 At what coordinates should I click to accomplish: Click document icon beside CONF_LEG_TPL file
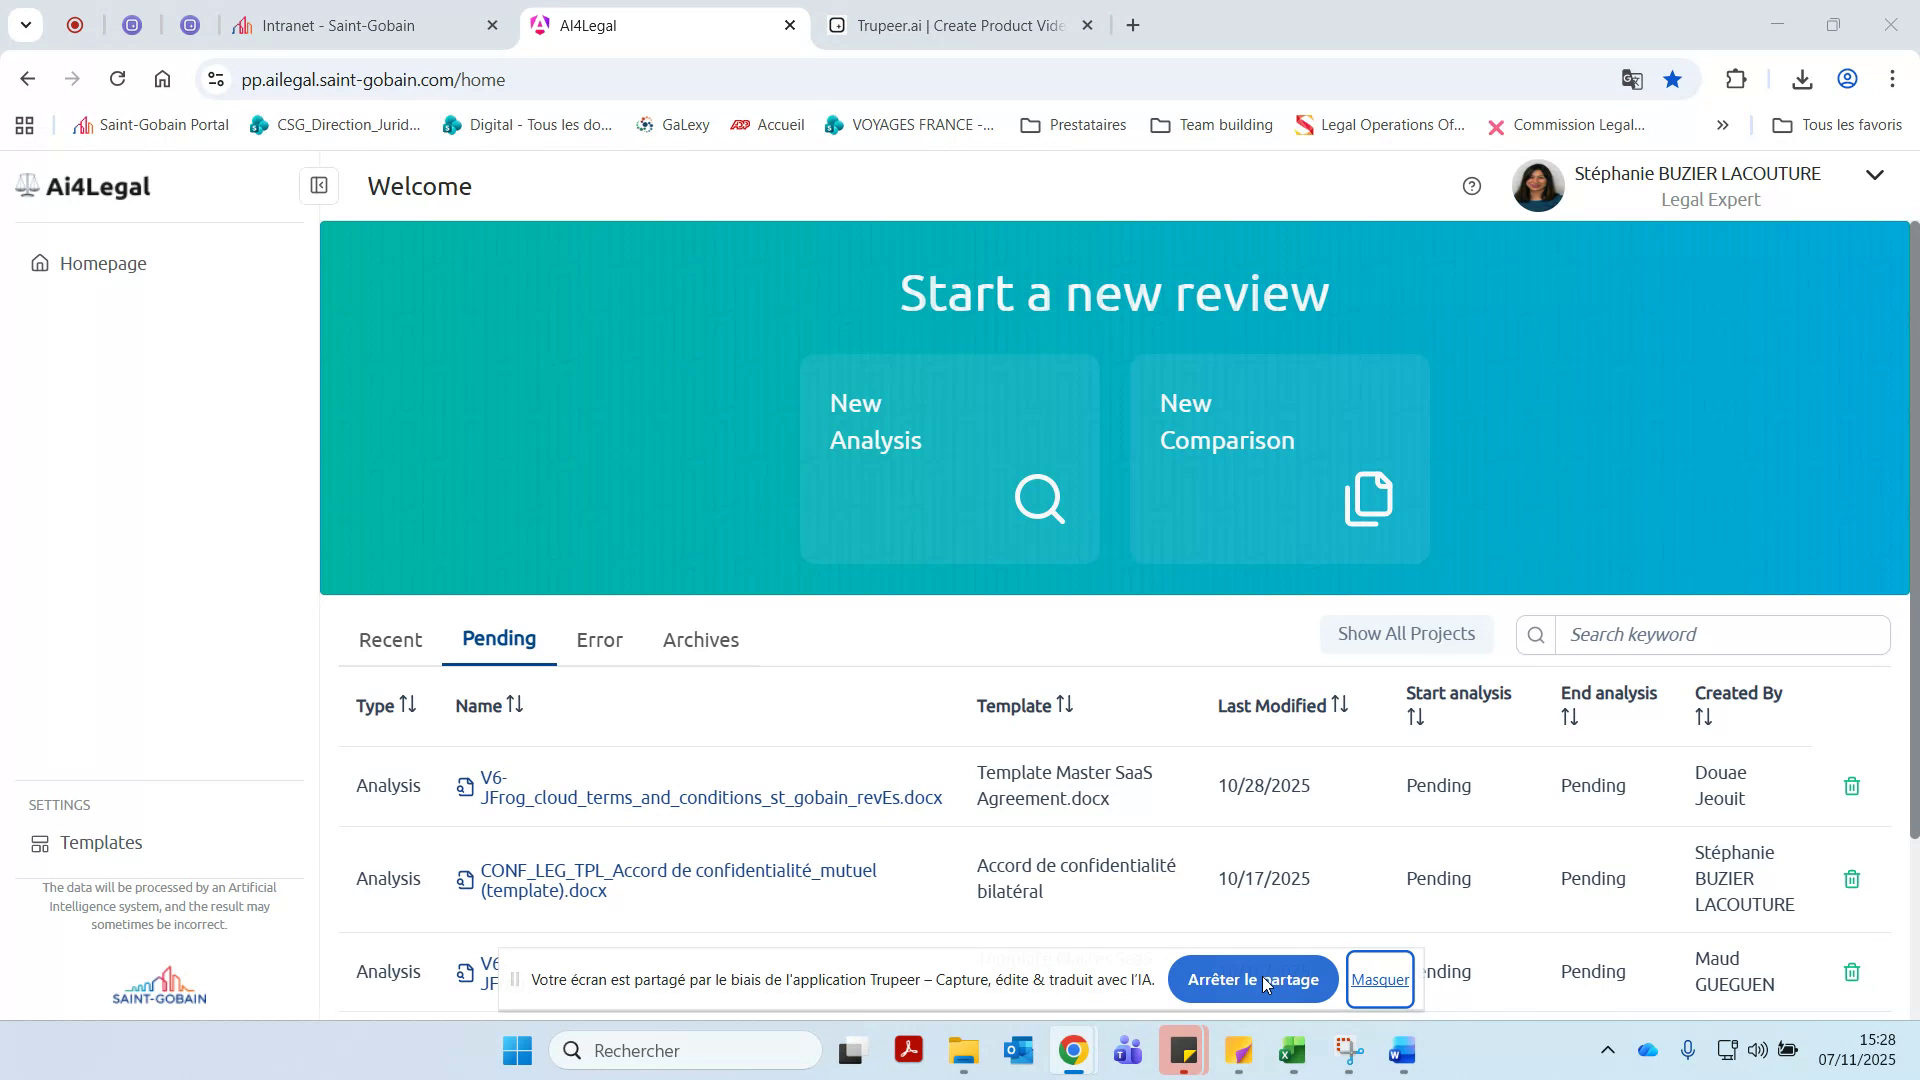pyautogui.click(x=464, y=880)
